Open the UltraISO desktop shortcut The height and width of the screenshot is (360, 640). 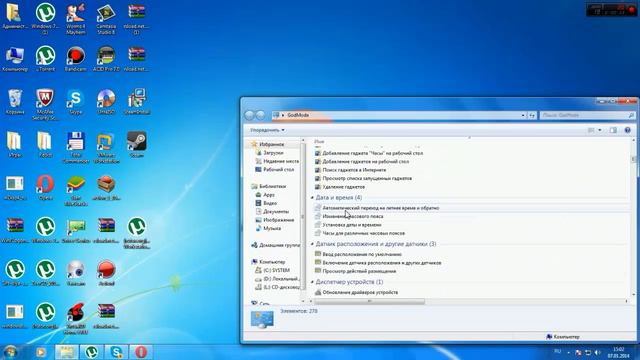(106, 102)
